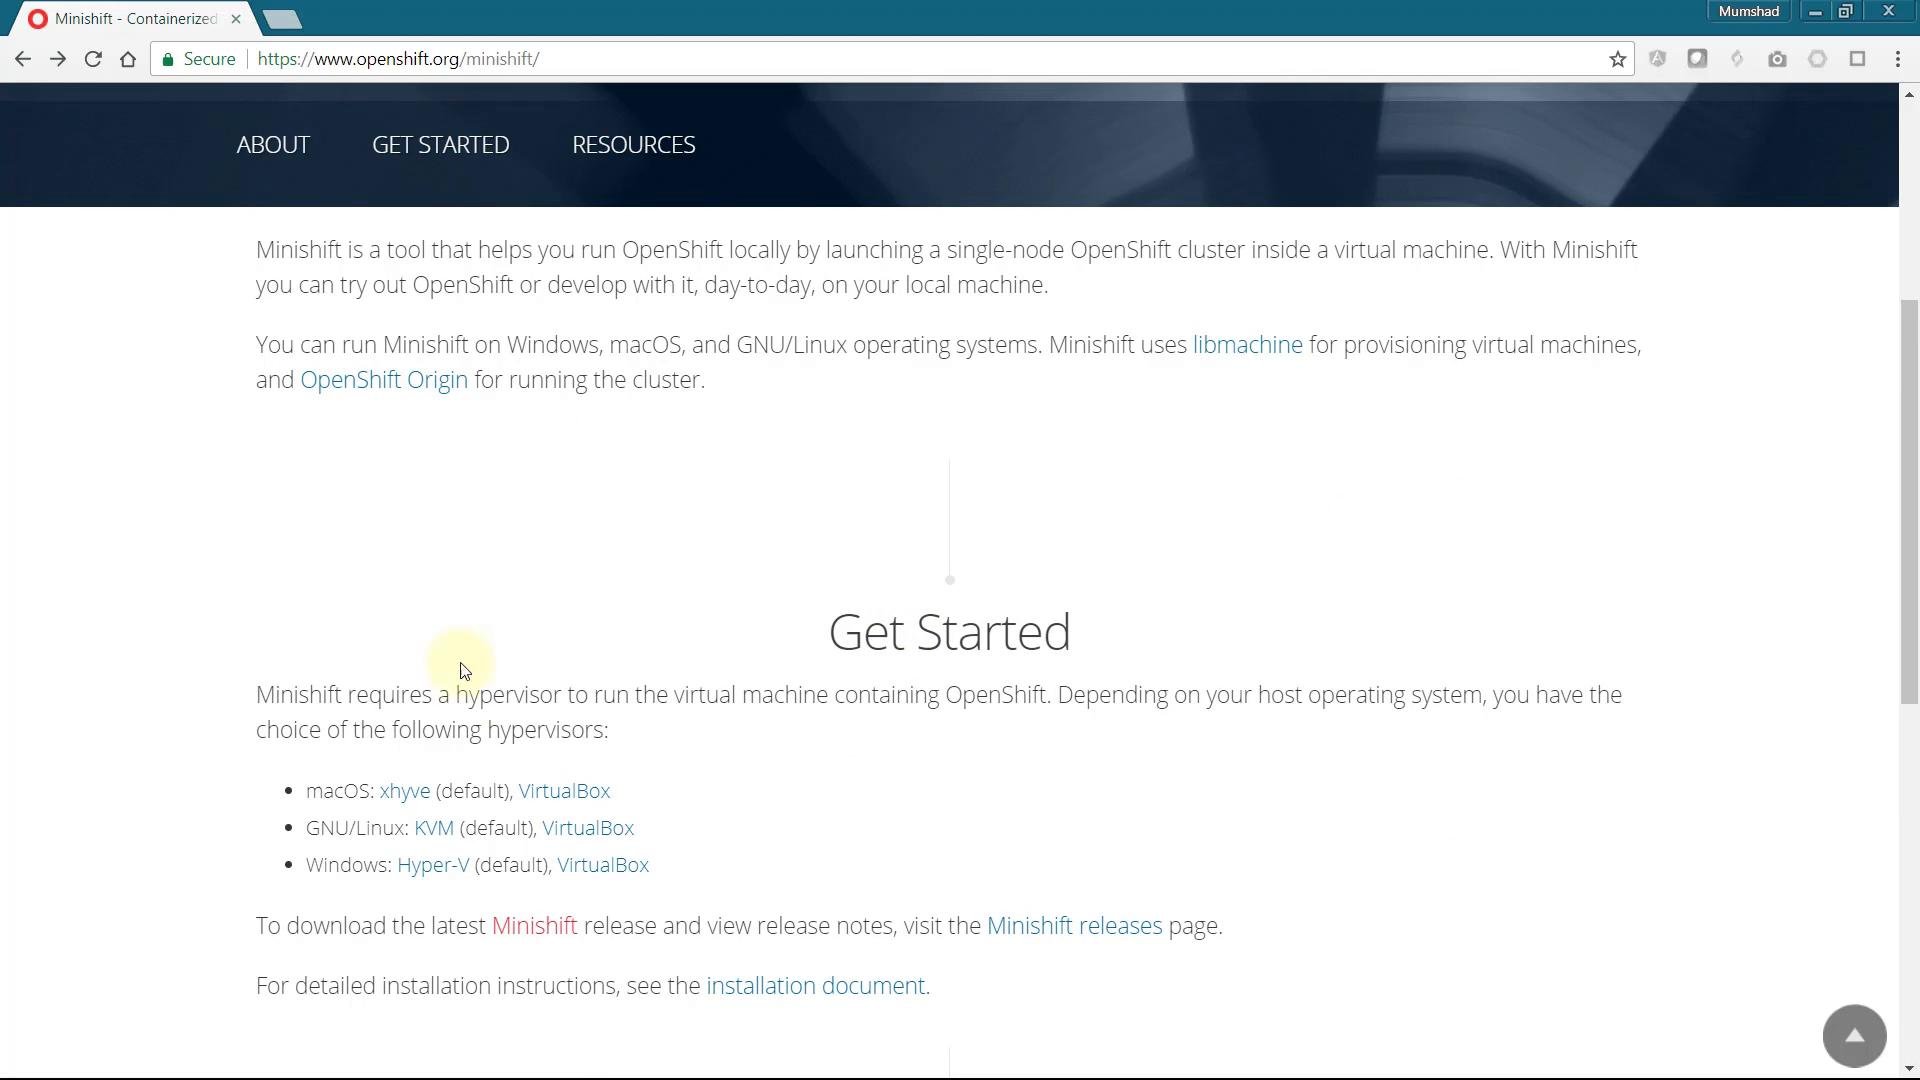
Task: Open the xhyve hypervisor link
Action: [x=405, y=791]
